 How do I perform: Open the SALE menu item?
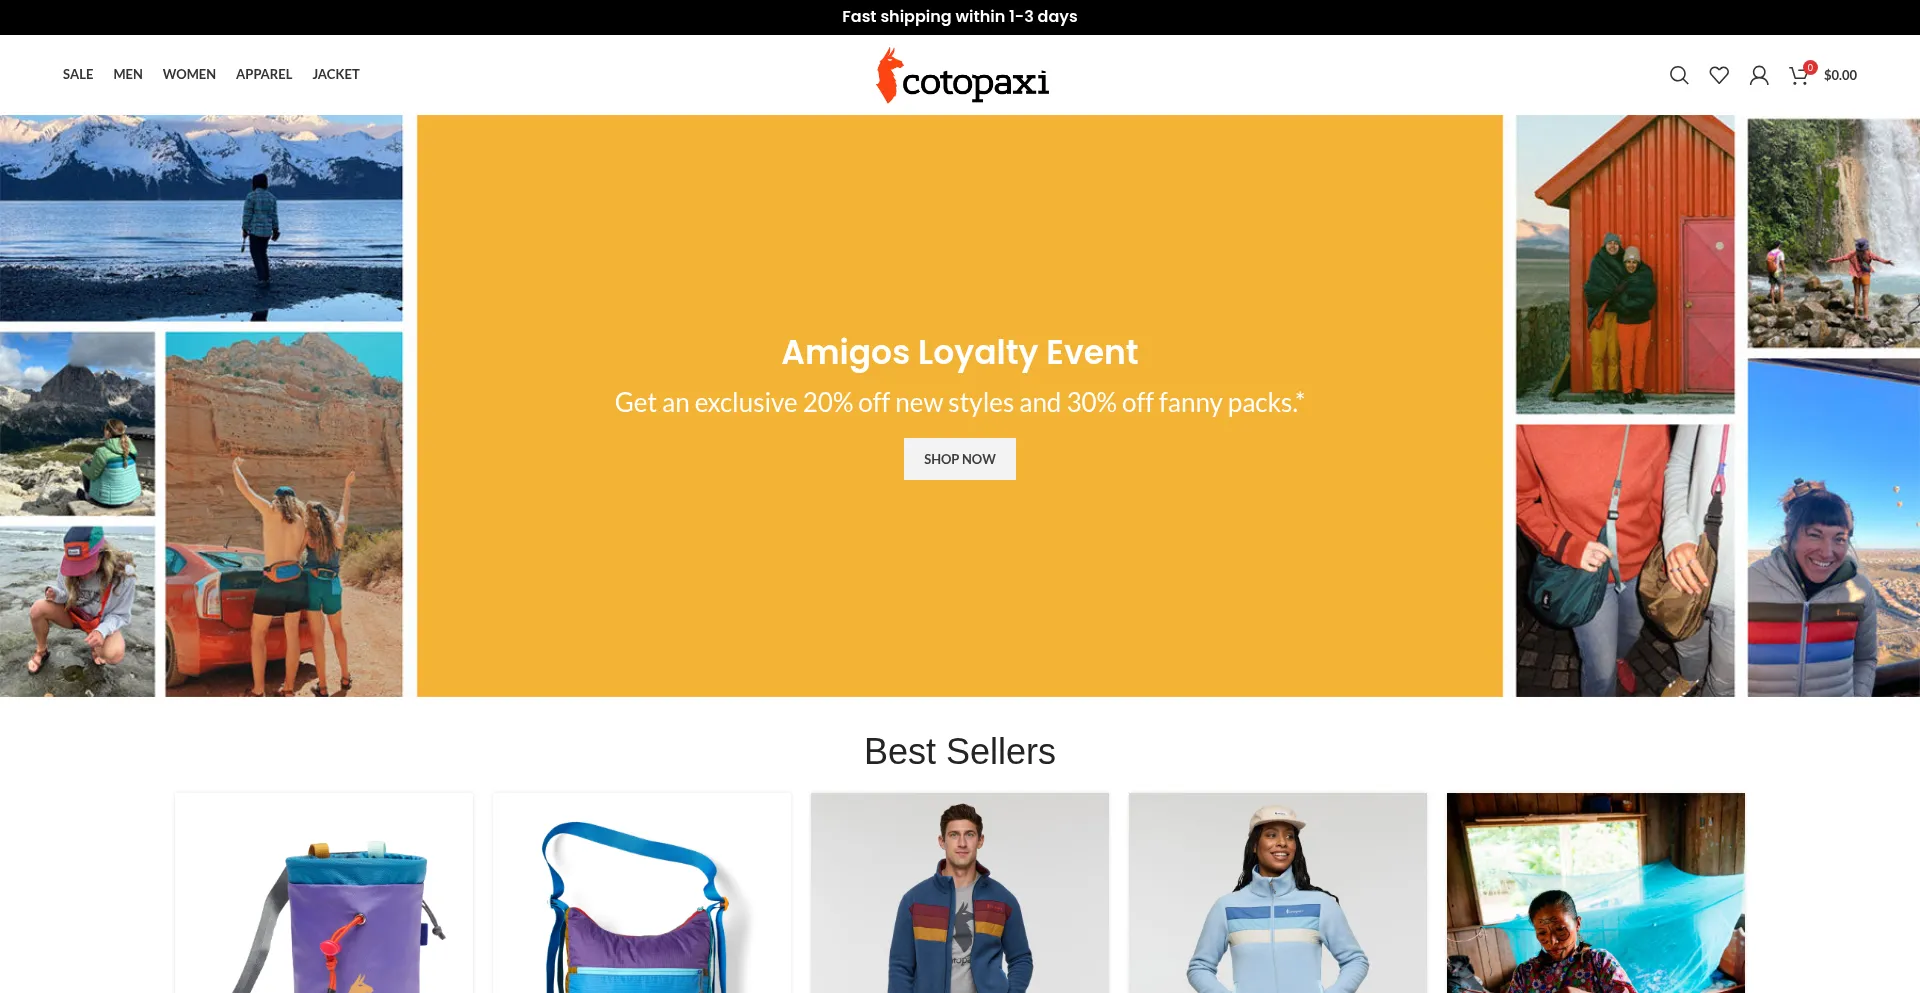(78, 74)
